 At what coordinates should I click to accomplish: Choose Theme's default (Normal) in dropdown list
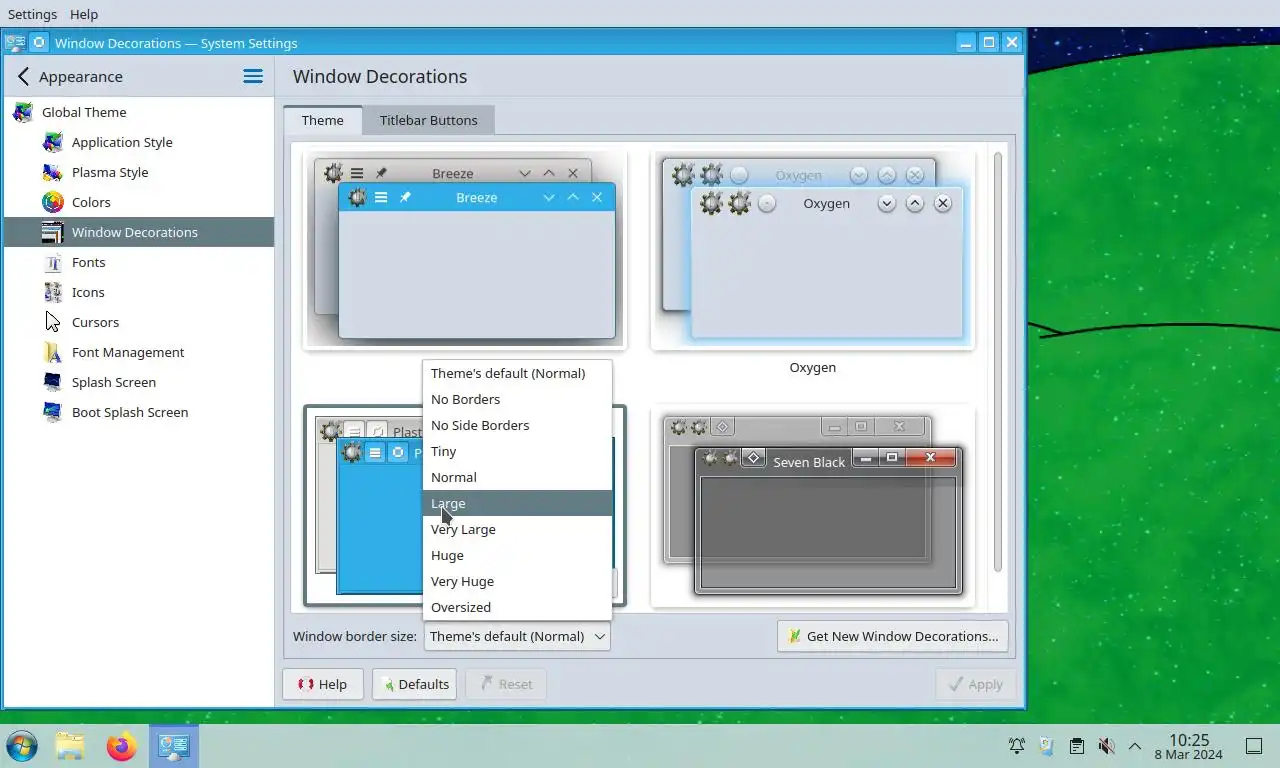point(517,373)
